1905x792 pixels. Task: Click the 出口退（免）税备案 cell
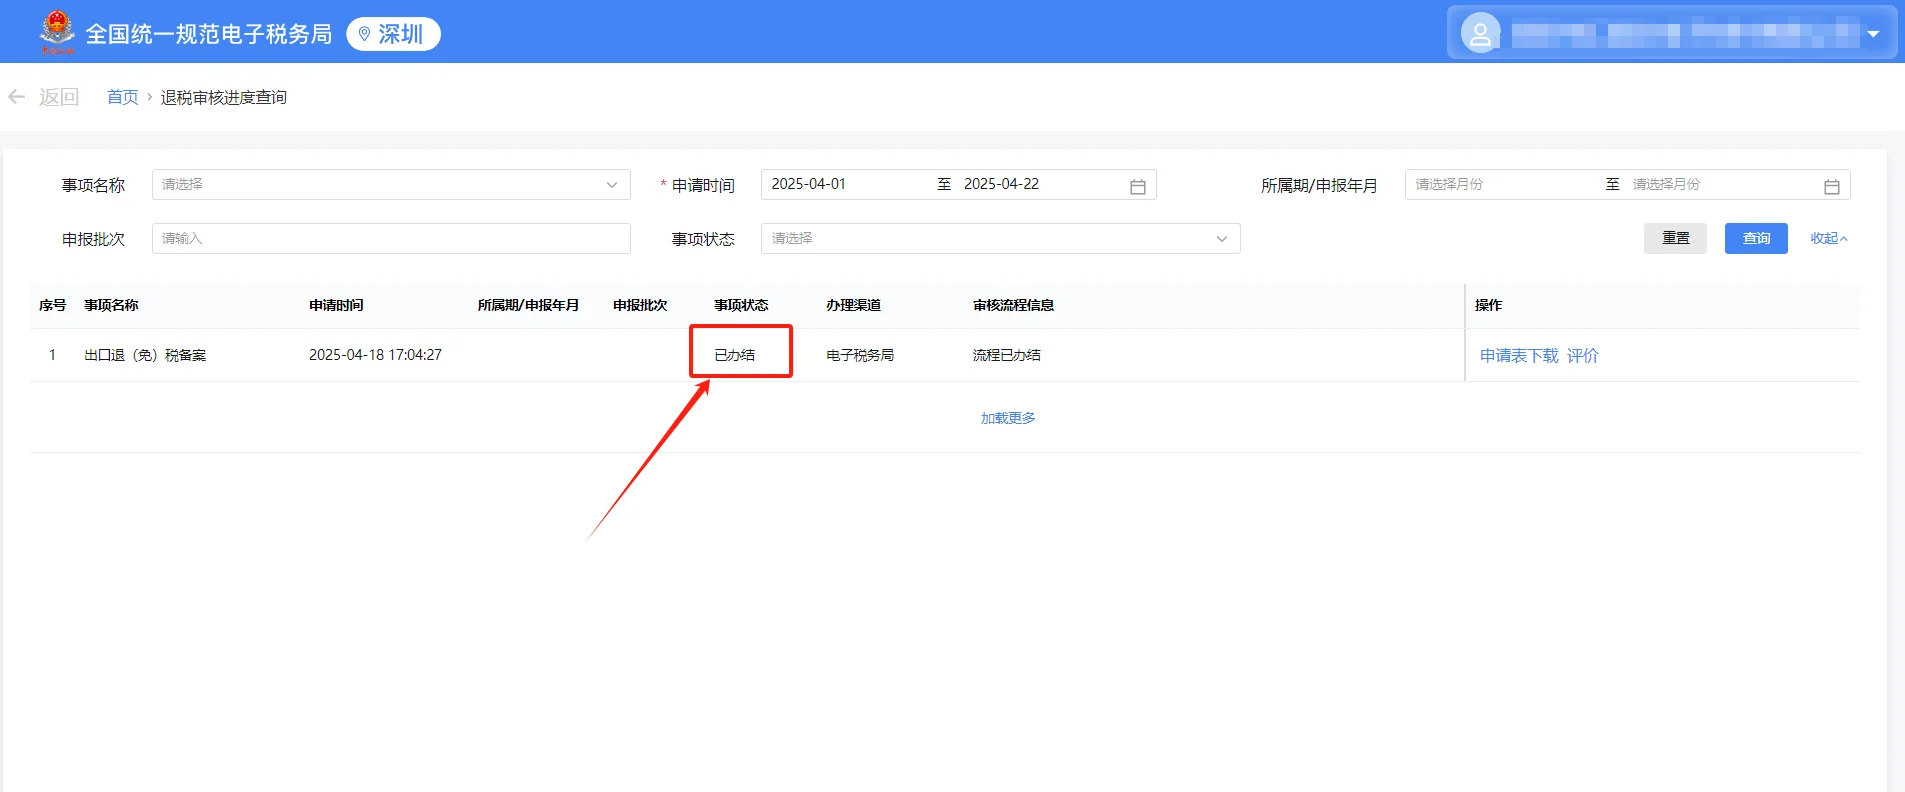pyautogui.click(x=145, y=355)
